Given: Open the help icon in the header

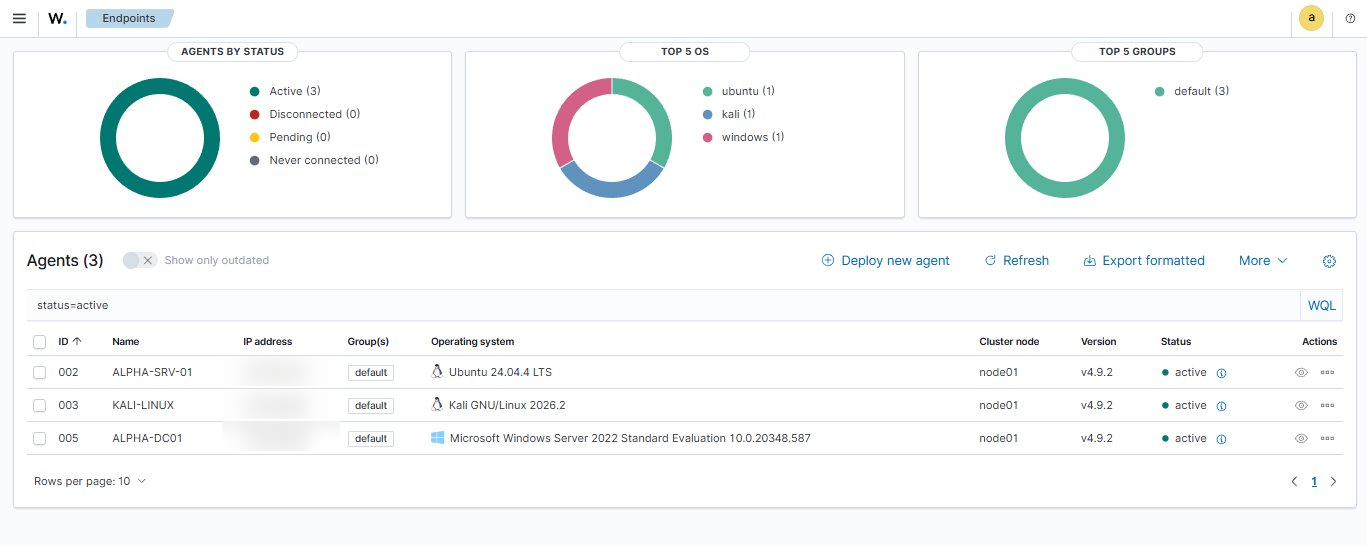Looking at the screenshot, I should pos(1350,18).
